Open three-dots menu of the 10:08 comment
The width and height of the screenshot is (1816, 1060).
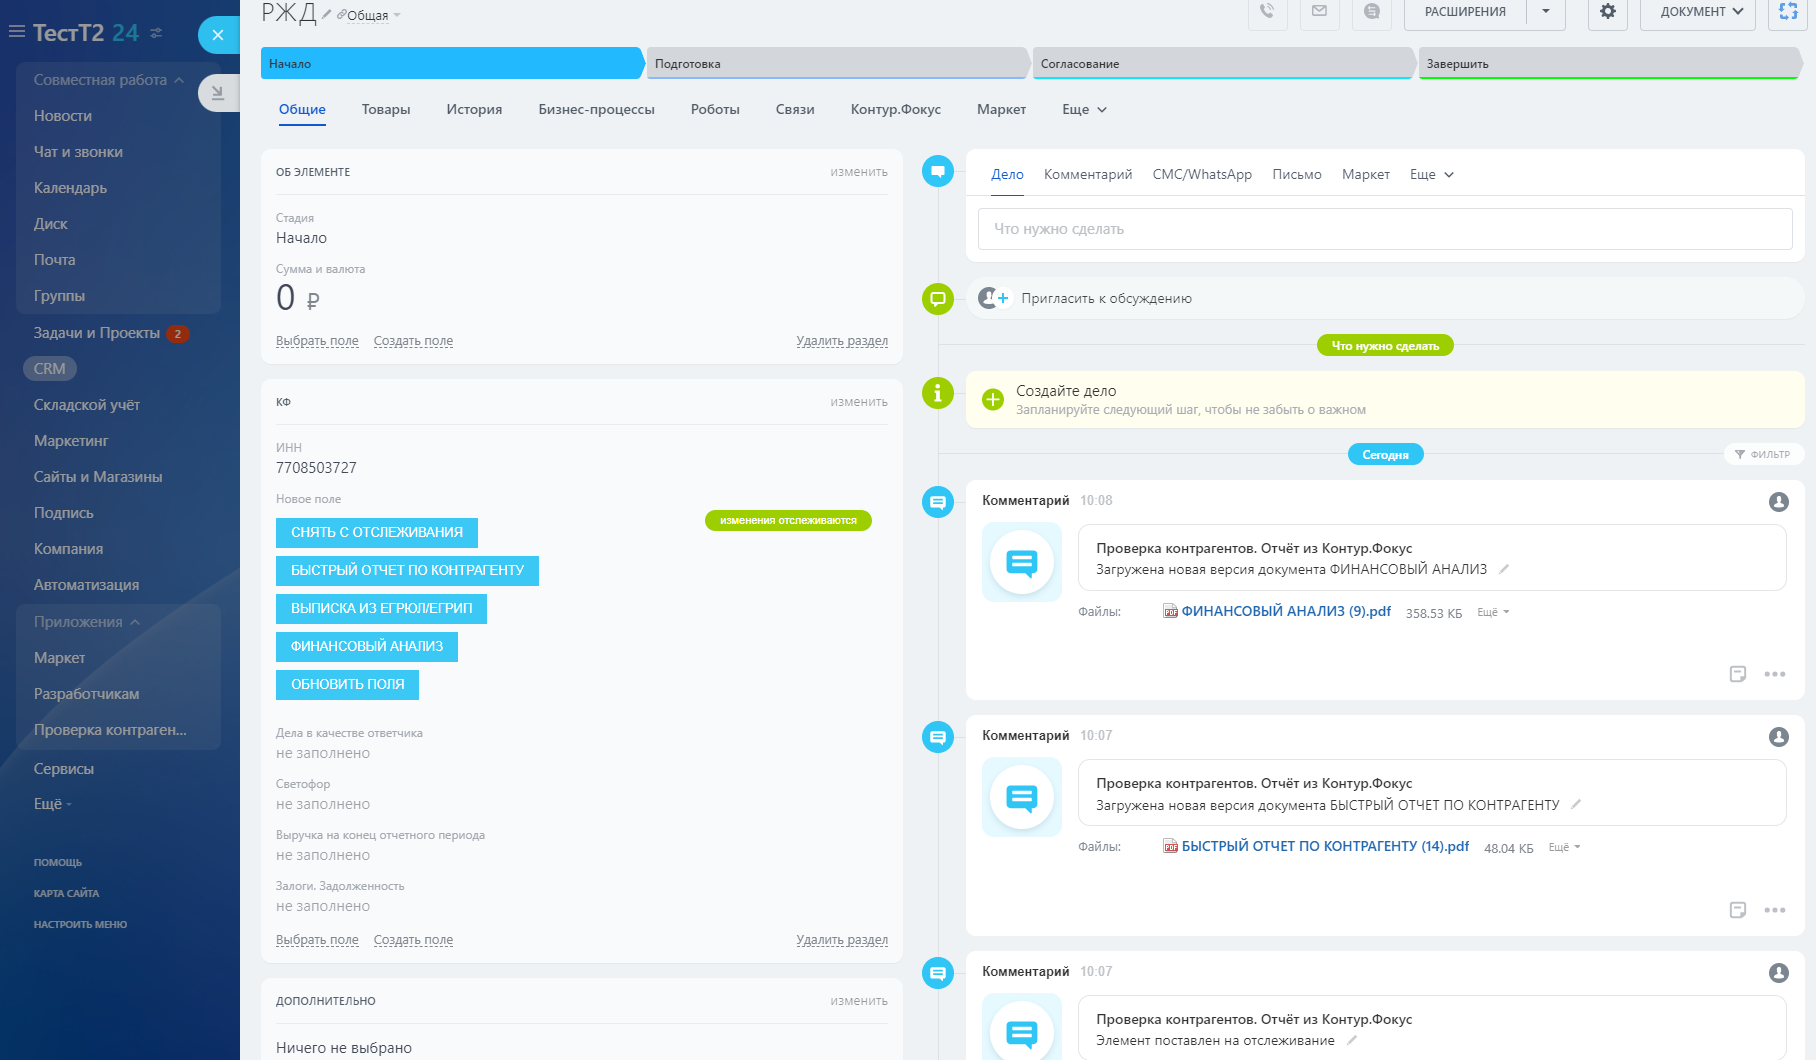pyautogui.click(x=1774, y=674)
